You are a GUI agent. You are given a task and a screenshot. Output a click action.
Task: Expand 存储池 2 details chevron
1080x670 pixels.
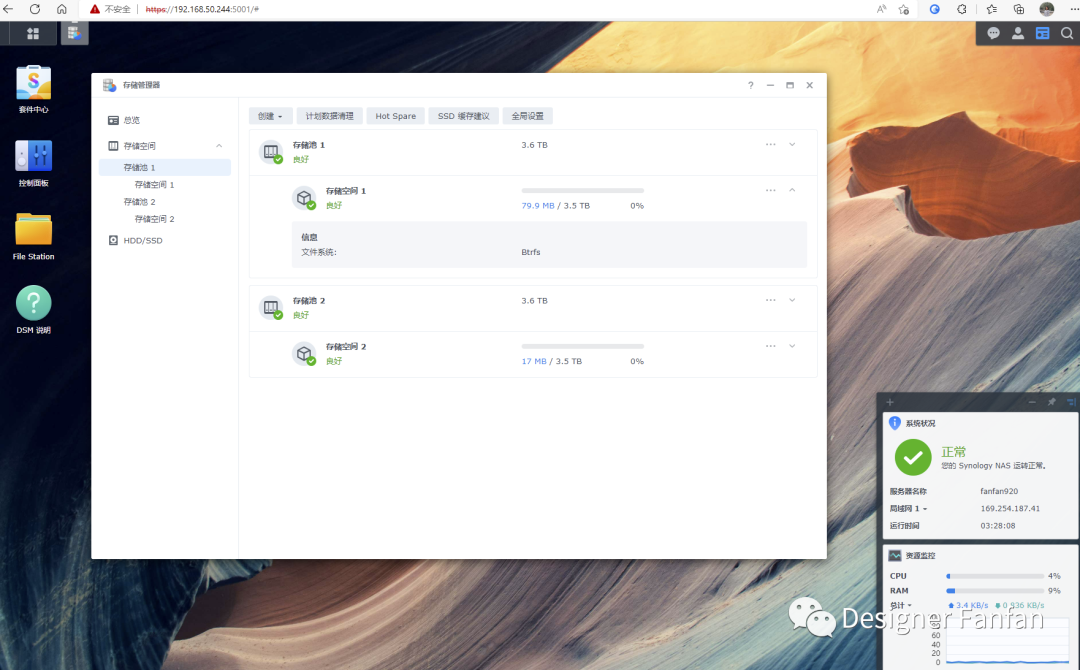tap(792, 300)
